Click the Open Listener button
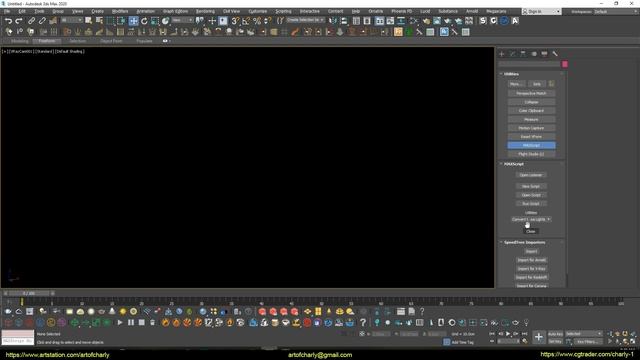640x360 pixels. pos(531,175)
